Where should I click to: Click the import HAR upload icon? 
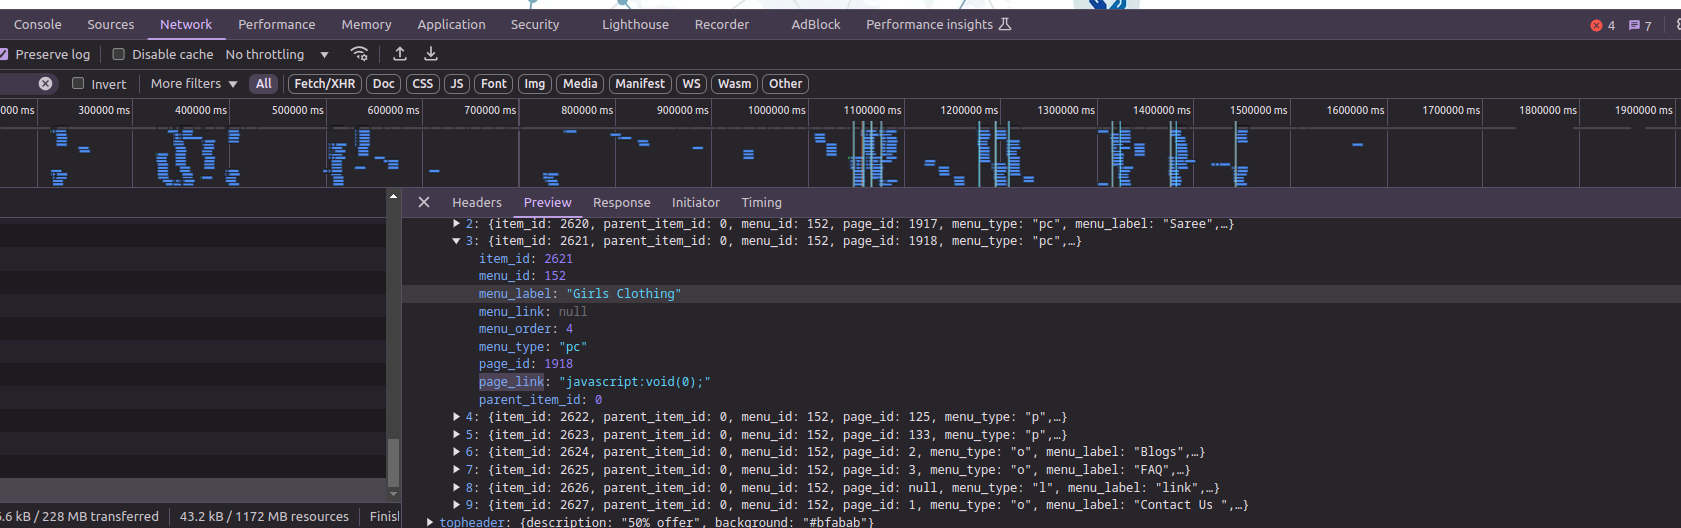point(400,54)
